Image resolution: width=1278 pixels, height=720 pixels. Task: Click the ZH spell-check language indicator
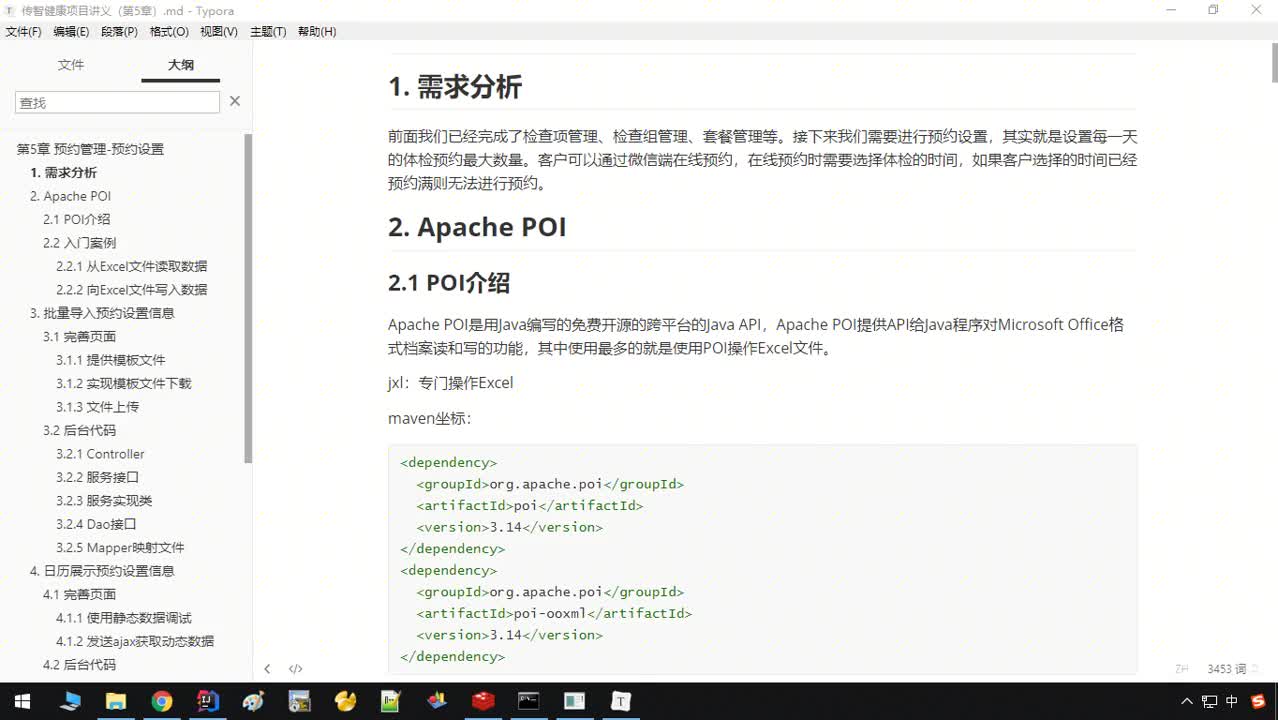1182,669
